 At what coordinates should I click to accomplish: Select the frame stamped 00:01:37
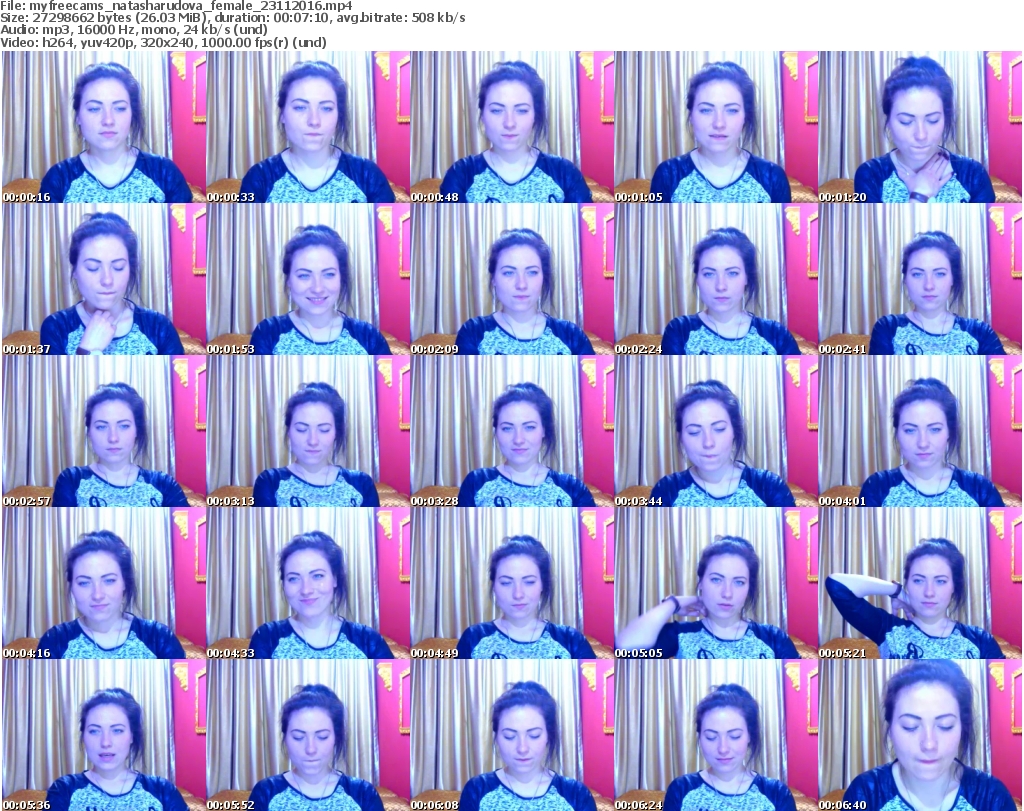click(x=104, y=279)
